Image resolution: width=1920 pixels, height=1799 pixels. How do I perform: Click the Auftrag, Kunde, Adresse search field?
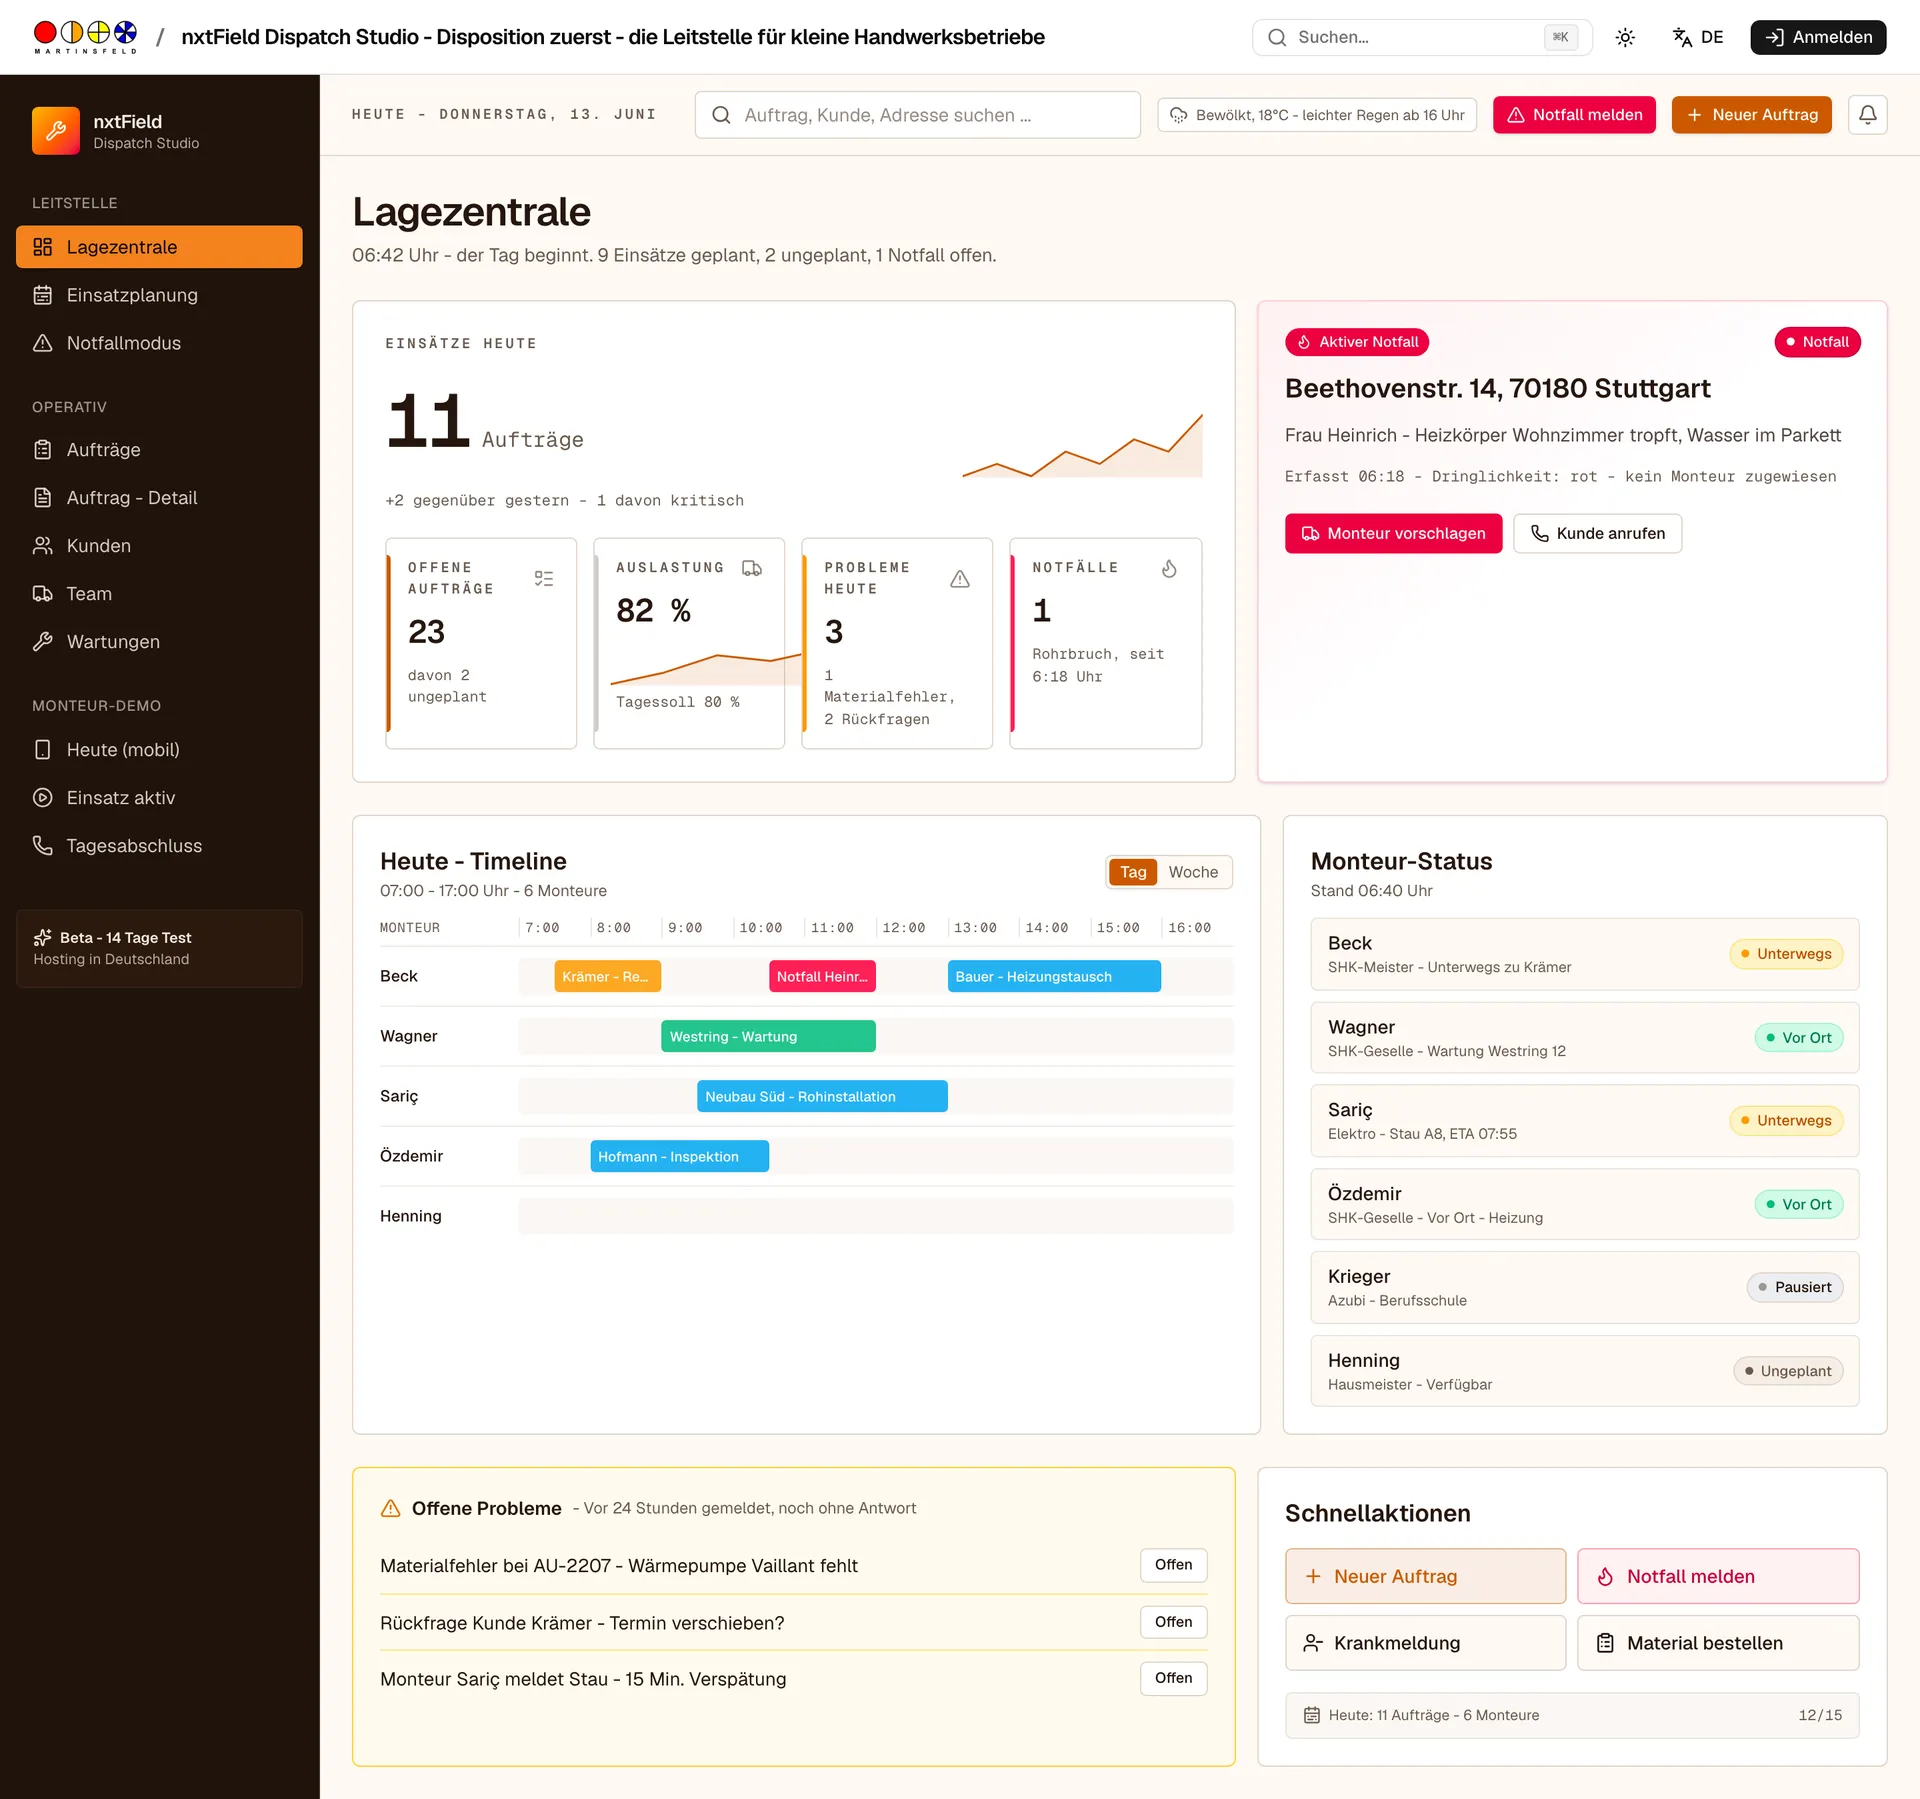tap(917, 115)
